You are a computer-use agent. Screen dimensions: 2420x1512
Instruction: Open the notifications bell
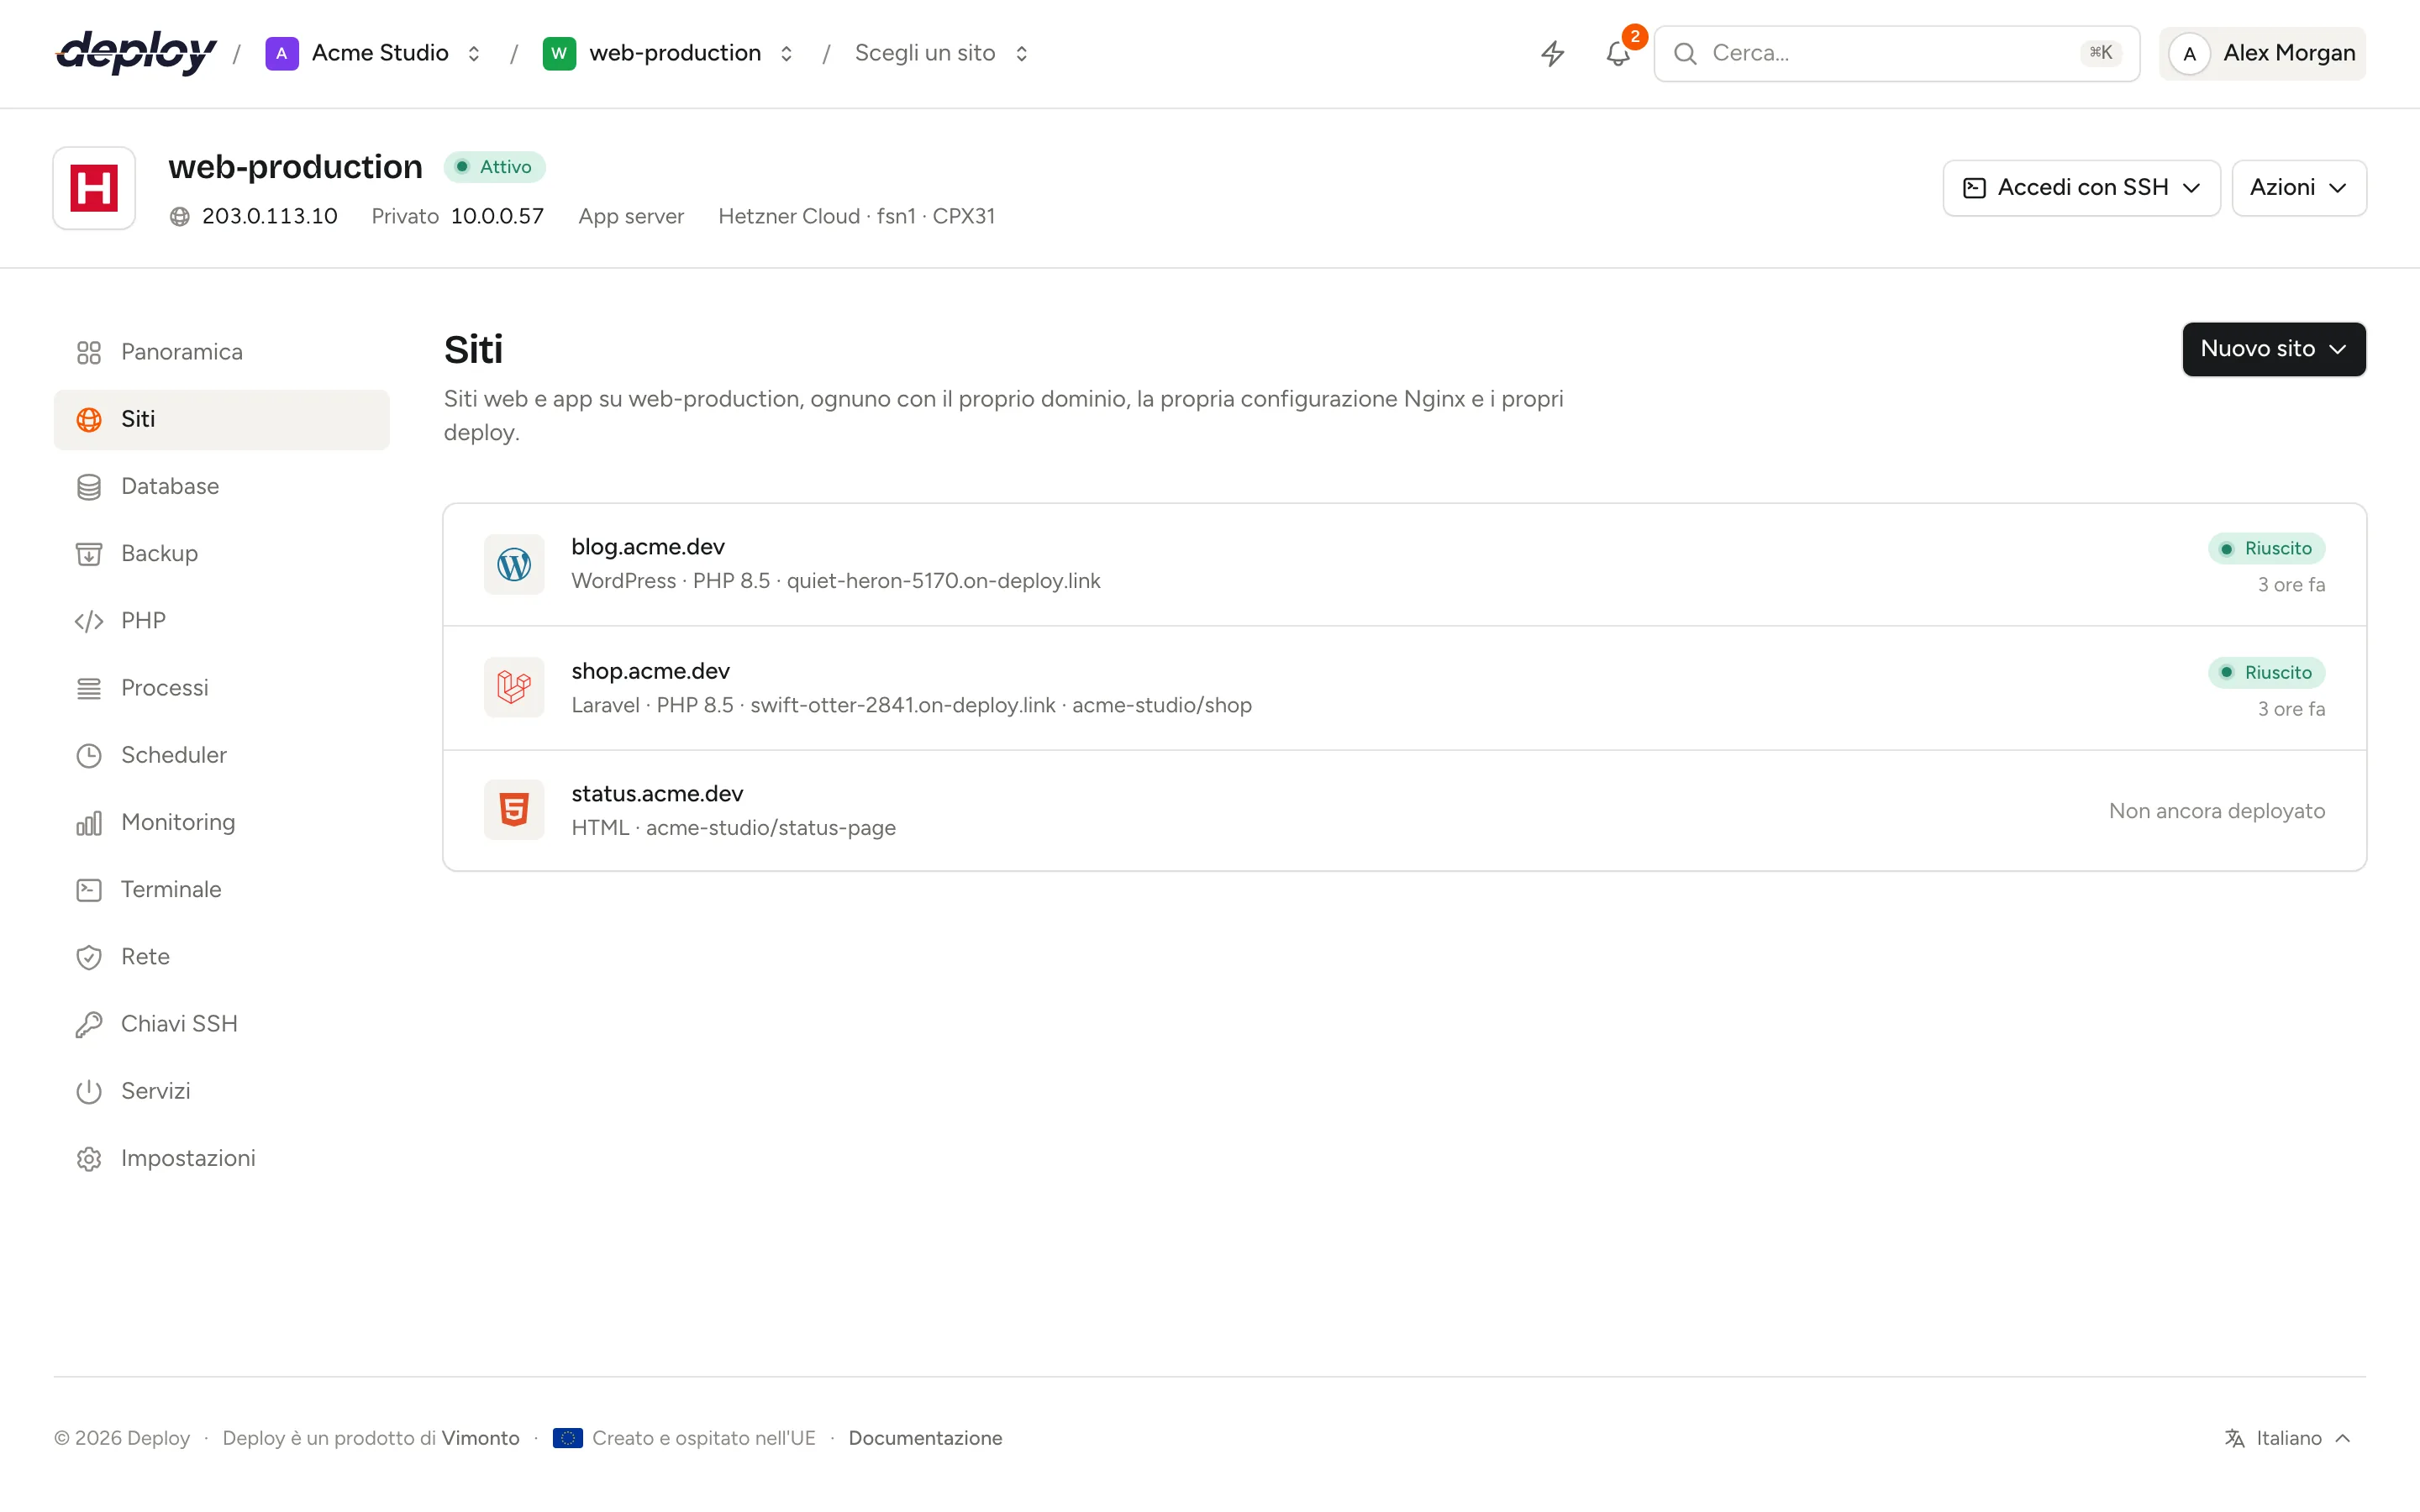(1618, 53)
